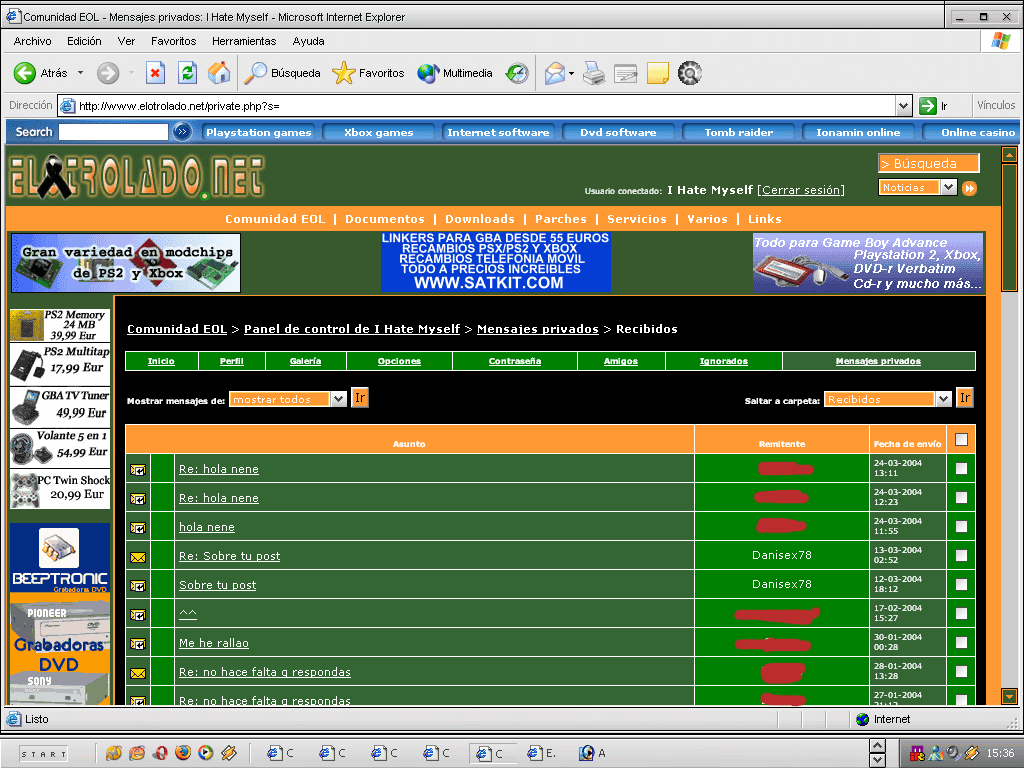Screen dimensions: 1024x768
Task: Open the Archivo menu
Action: 33,41
